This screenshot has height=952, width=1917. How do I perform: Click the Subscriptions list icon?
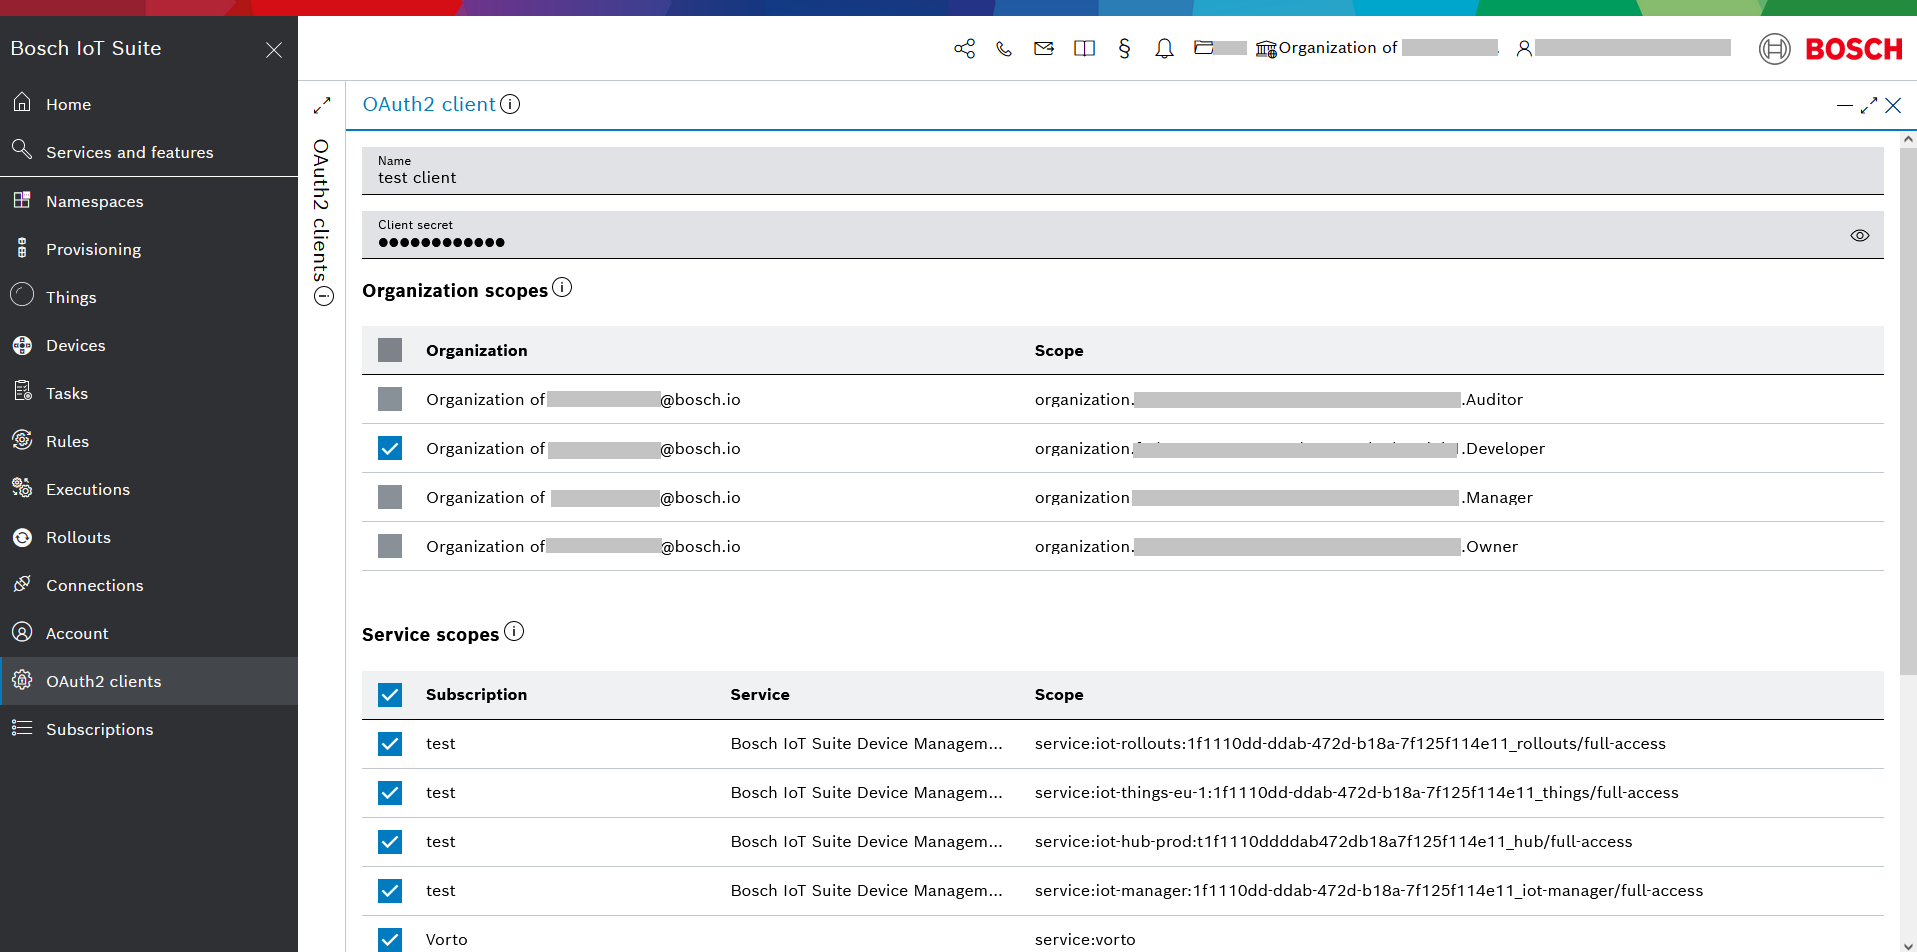pyautogui.click(x=22, y=728)
